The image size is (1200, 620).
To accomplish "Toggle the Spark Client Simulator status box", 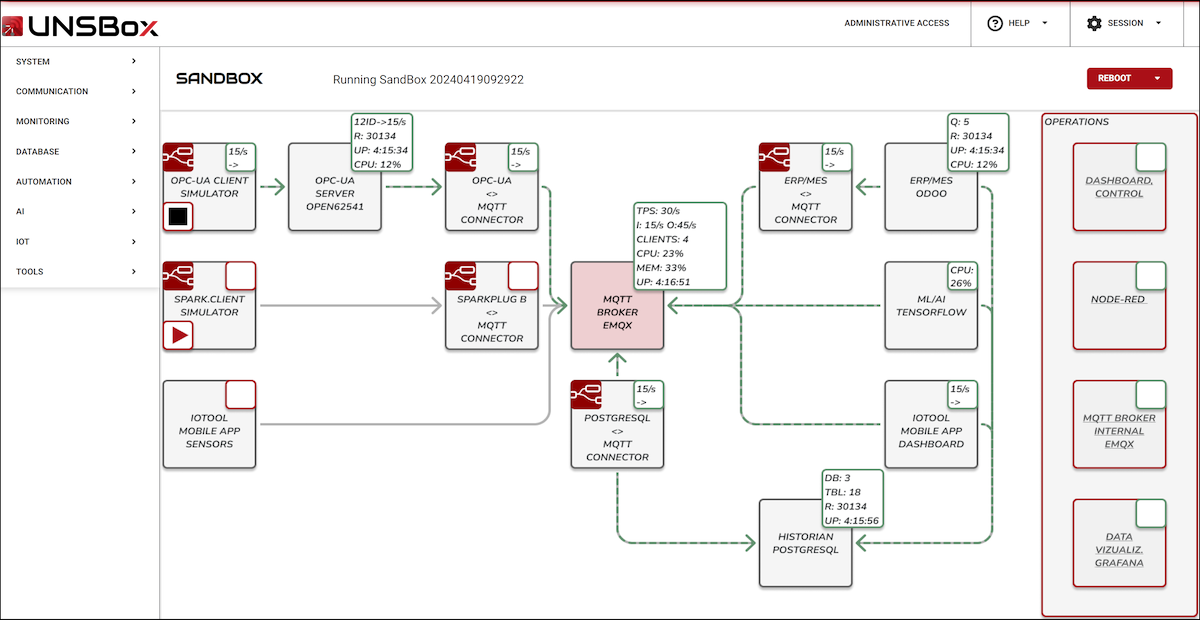I will pyautogui.click(x=241, y=276).
